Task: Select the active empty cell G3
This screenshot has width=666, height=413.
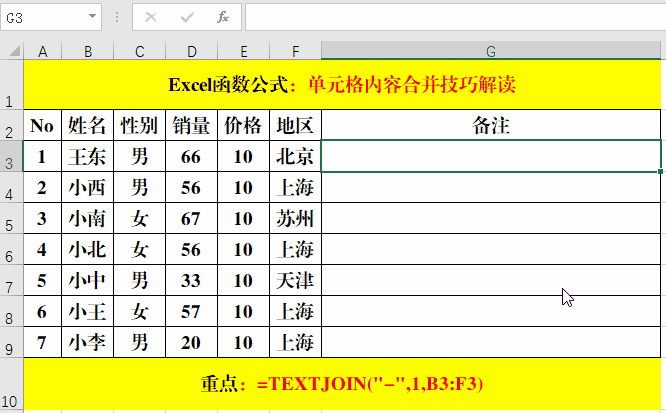Action: pyautogui.click(x=491, y=156)
